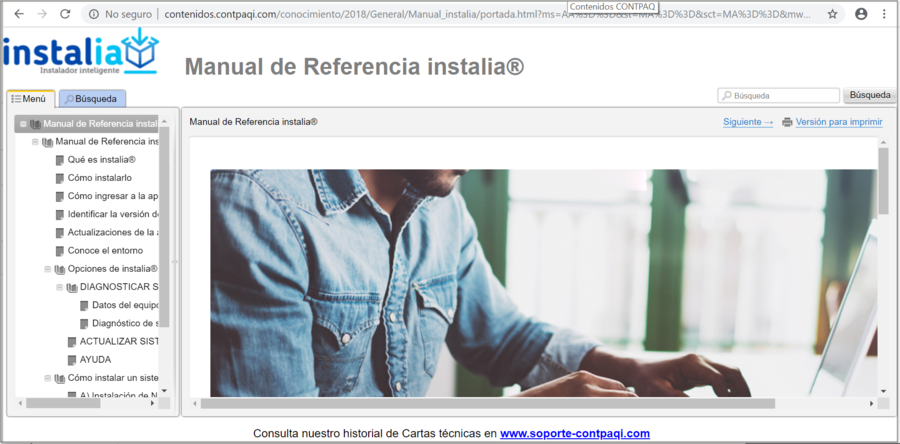Bookmark this page with star icon

click(x=832, y=14)
